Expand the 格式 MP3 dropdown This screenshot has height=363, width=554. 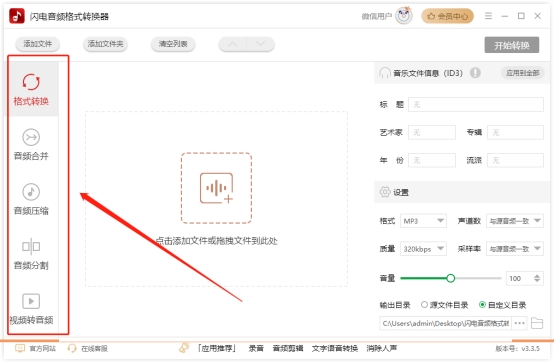click(423, 221)
